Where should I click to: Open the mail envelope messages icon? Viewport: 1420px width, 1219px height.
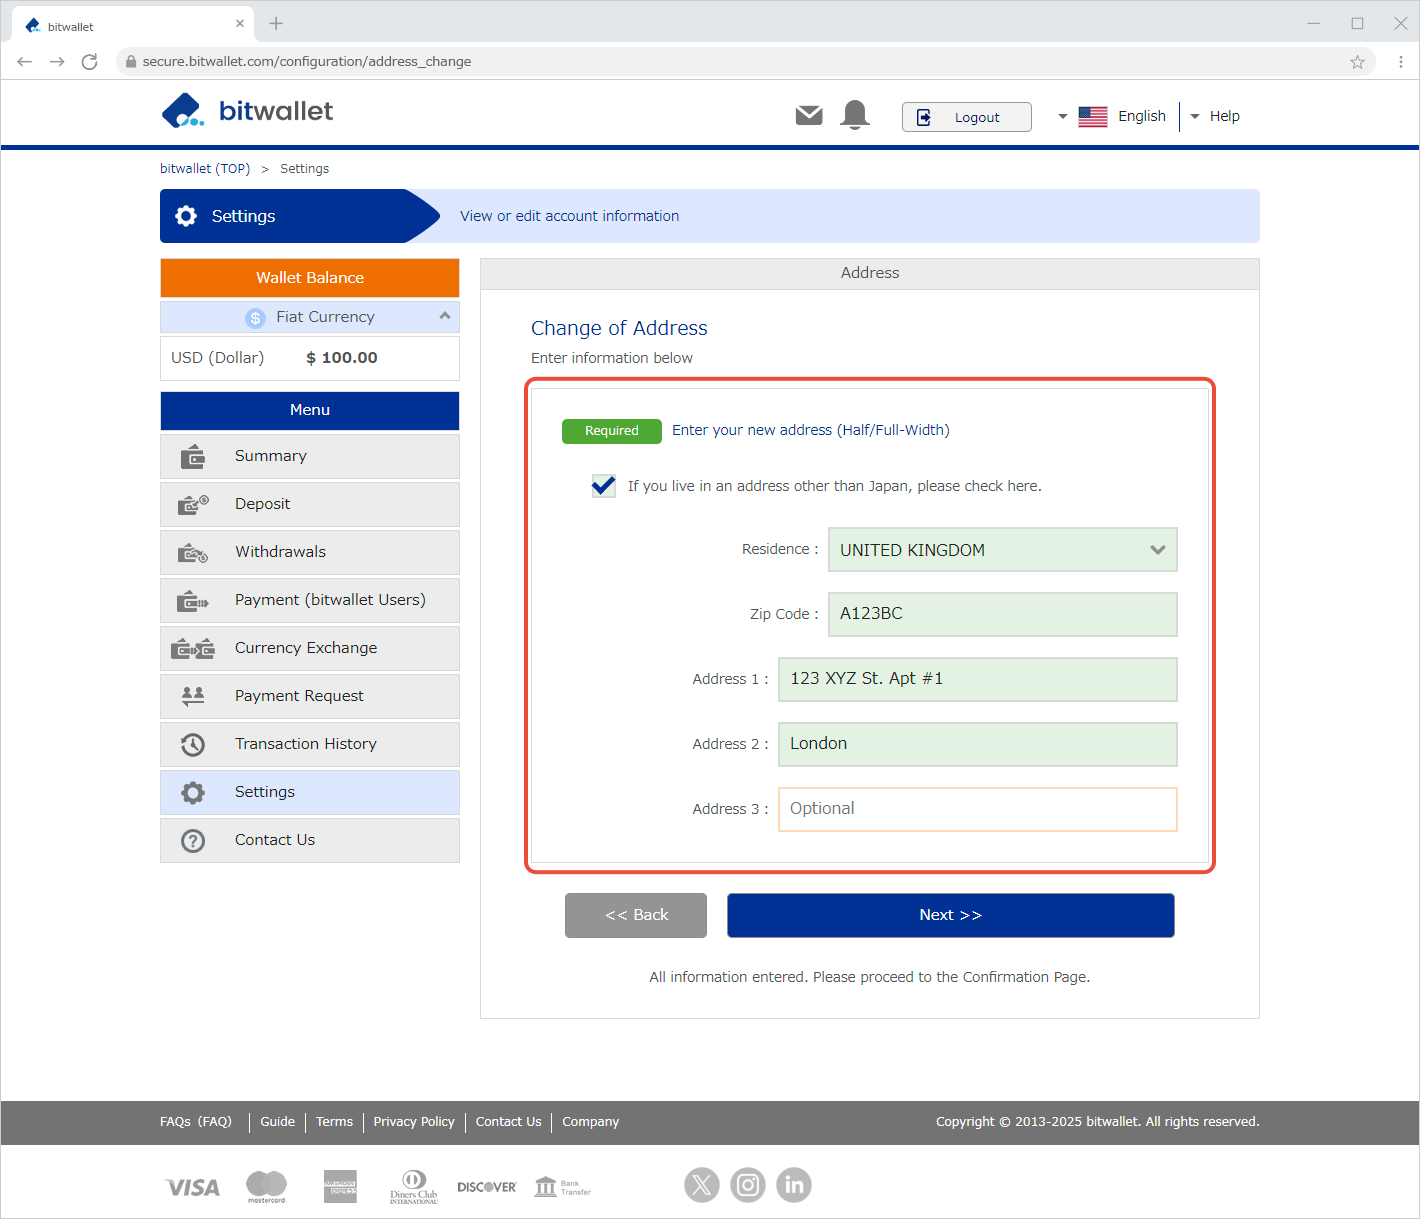808,116
